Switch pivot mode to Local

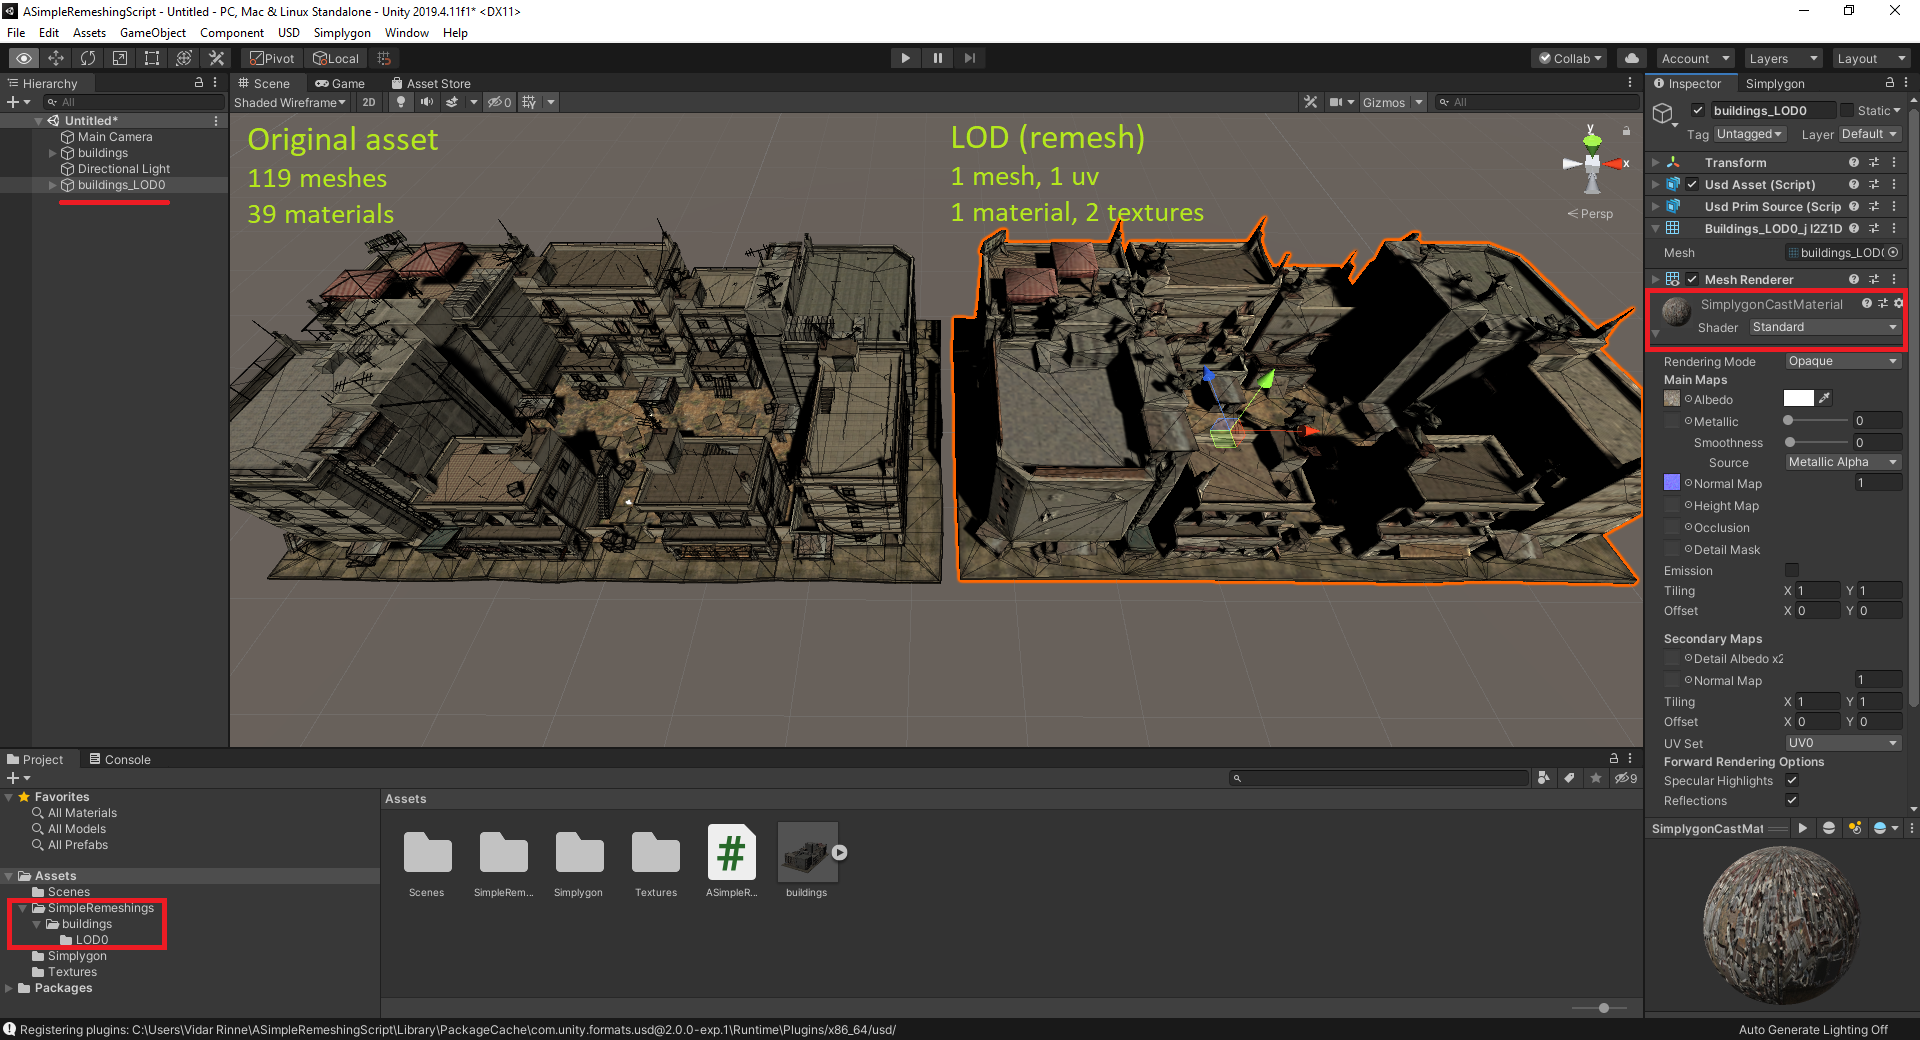click(x=336, y=57)
